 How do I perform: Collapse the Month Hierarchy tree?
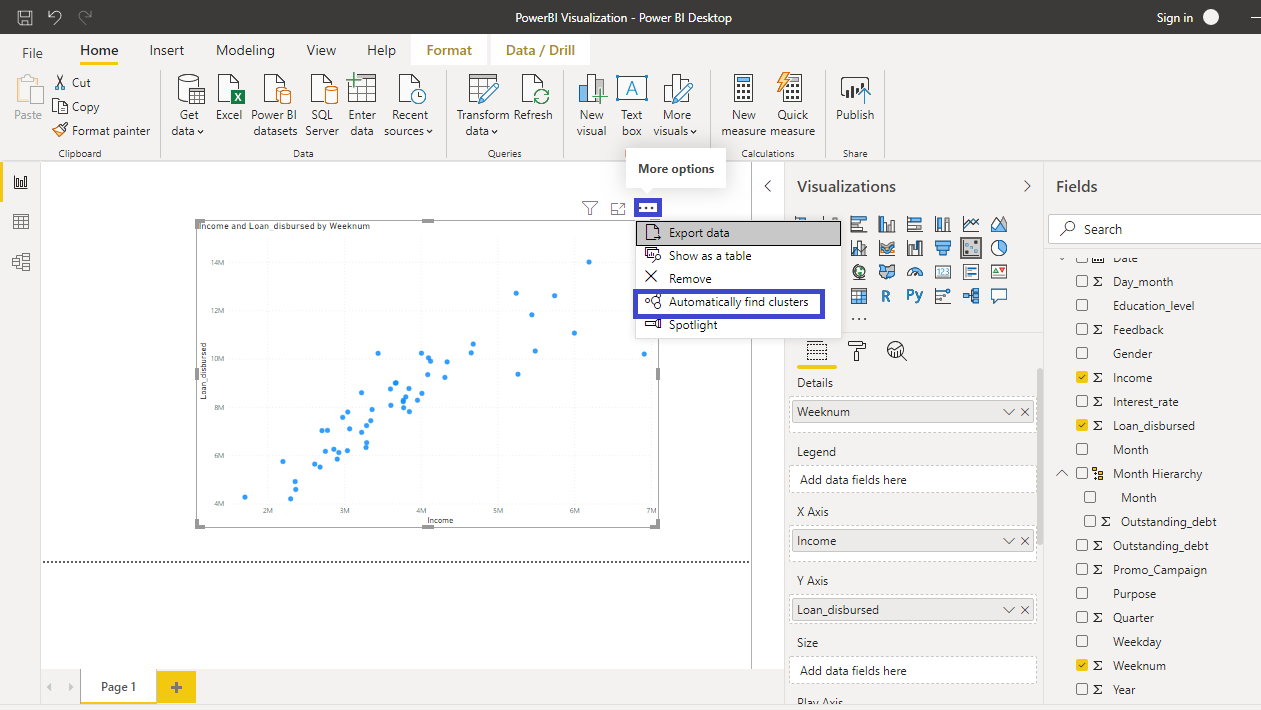(x=1062, y=474)
